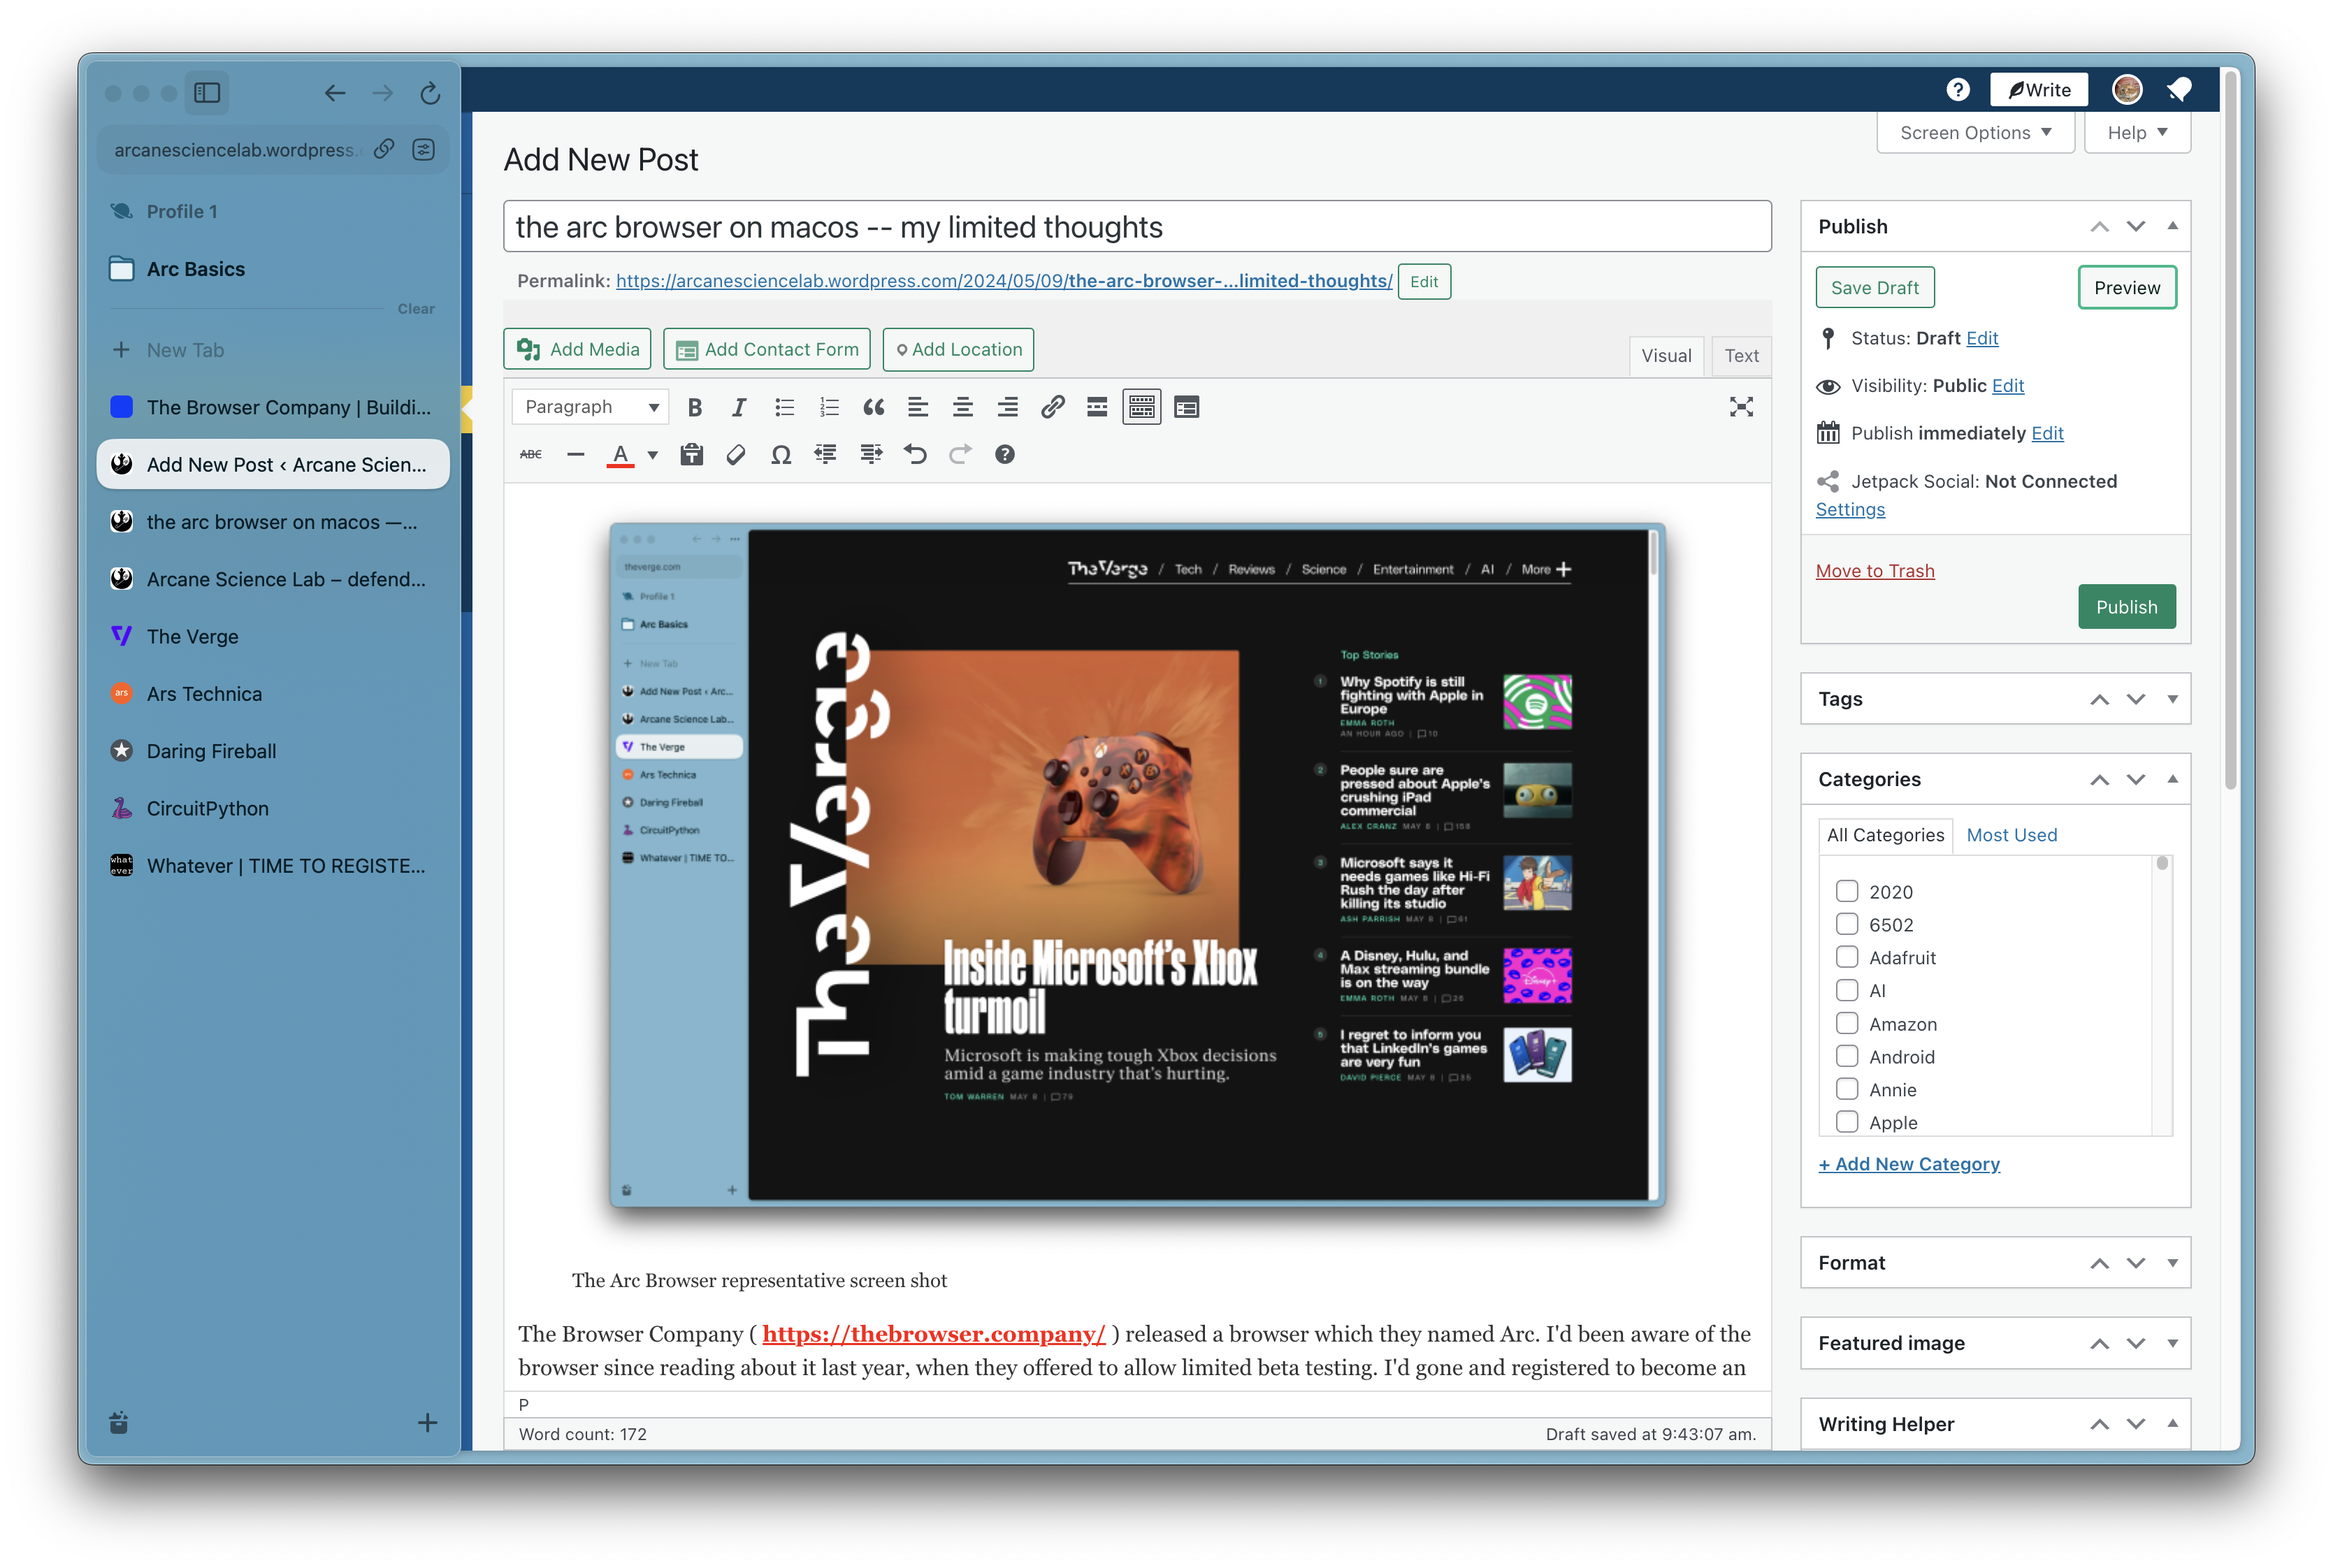
Task: Reload the page in Arc
Action: pos(430,93)
